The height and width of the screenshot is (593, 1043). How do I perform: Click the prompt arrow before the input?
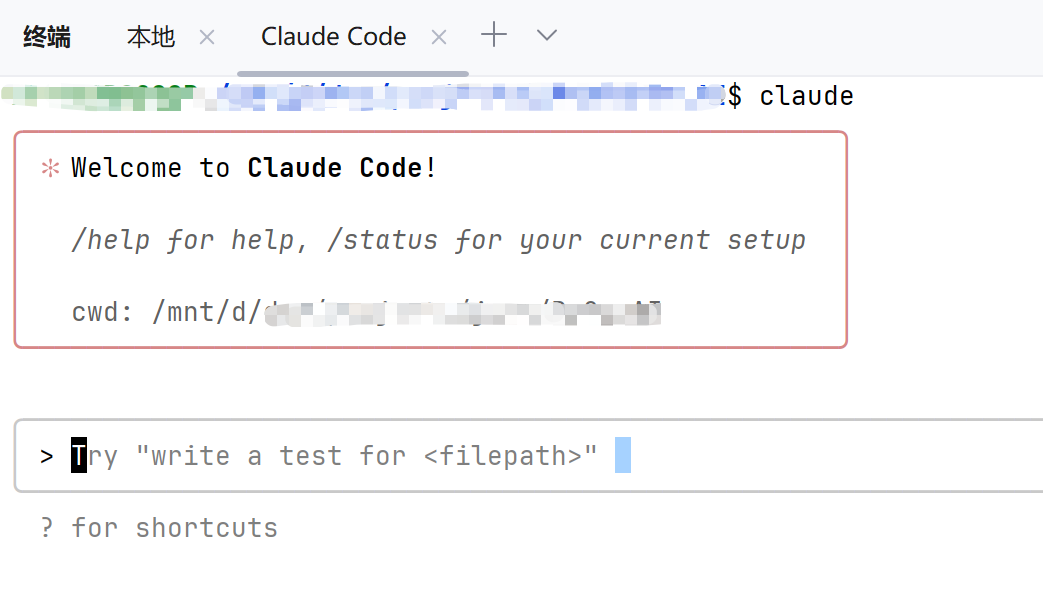click(46, 455)
